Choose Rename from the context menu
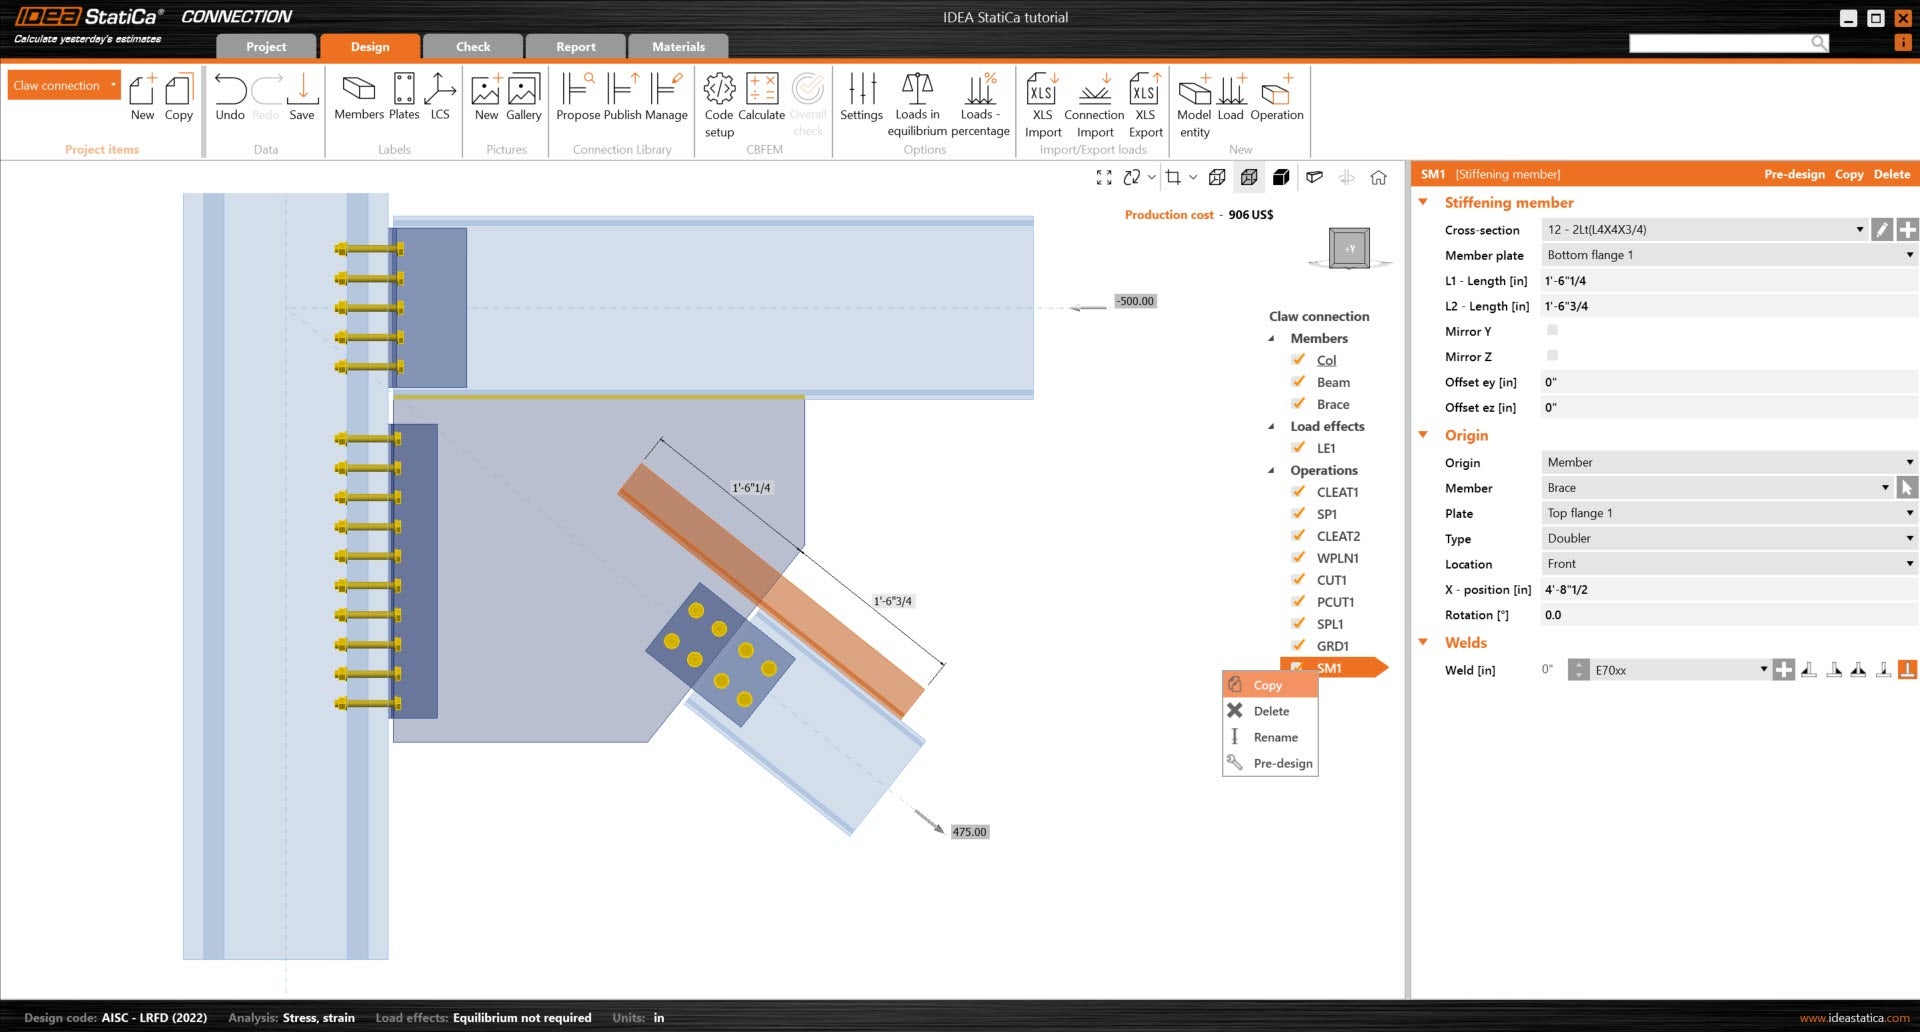Screen dimensions: 1920x1032 click(x=1275, y=737)
